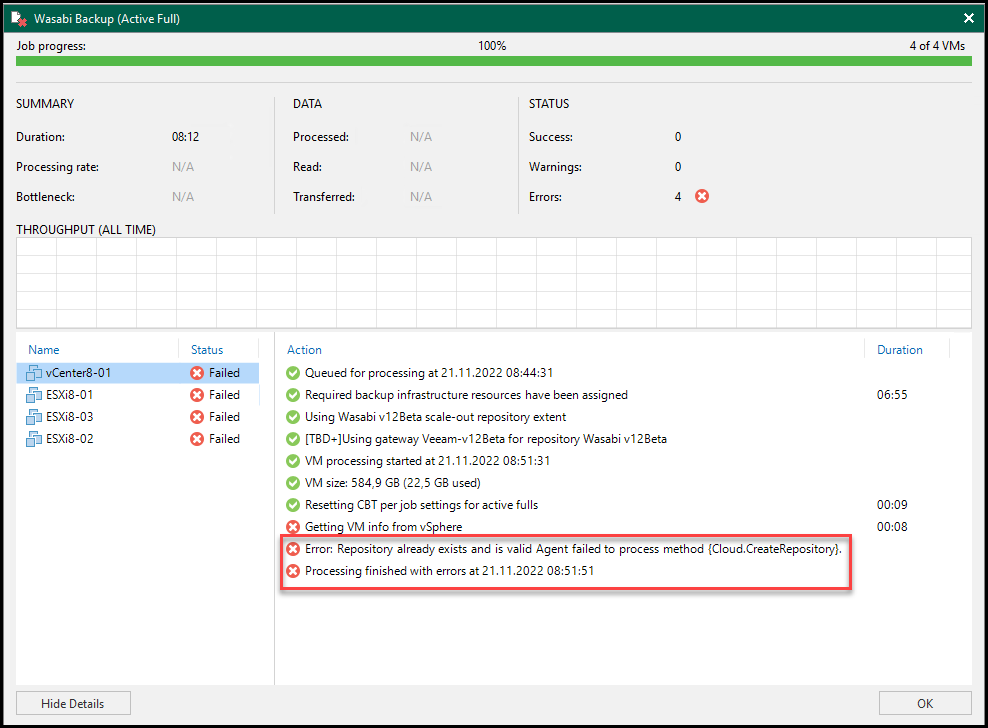This screenshot has height=728, width=988.
Task: Click the ESXi8-01 VM icon
Action: coord(34,395)
